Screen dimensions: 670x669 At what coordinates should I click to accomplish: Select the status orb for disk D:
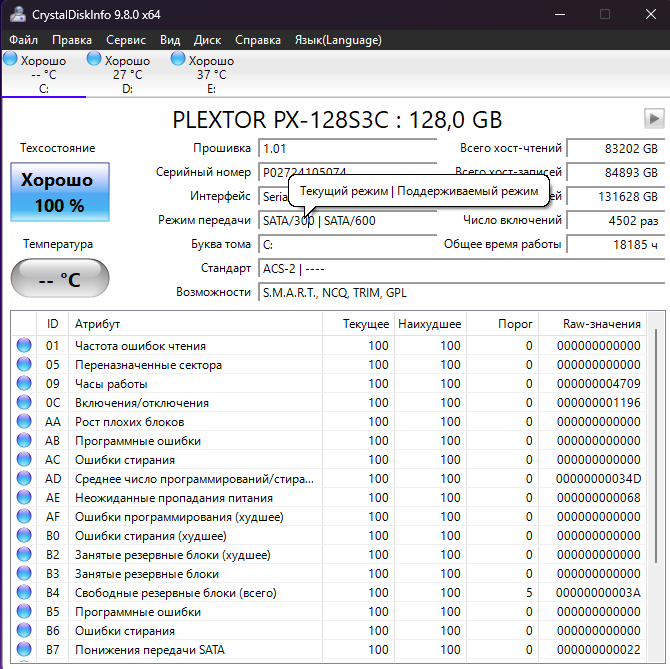[94, 59]
